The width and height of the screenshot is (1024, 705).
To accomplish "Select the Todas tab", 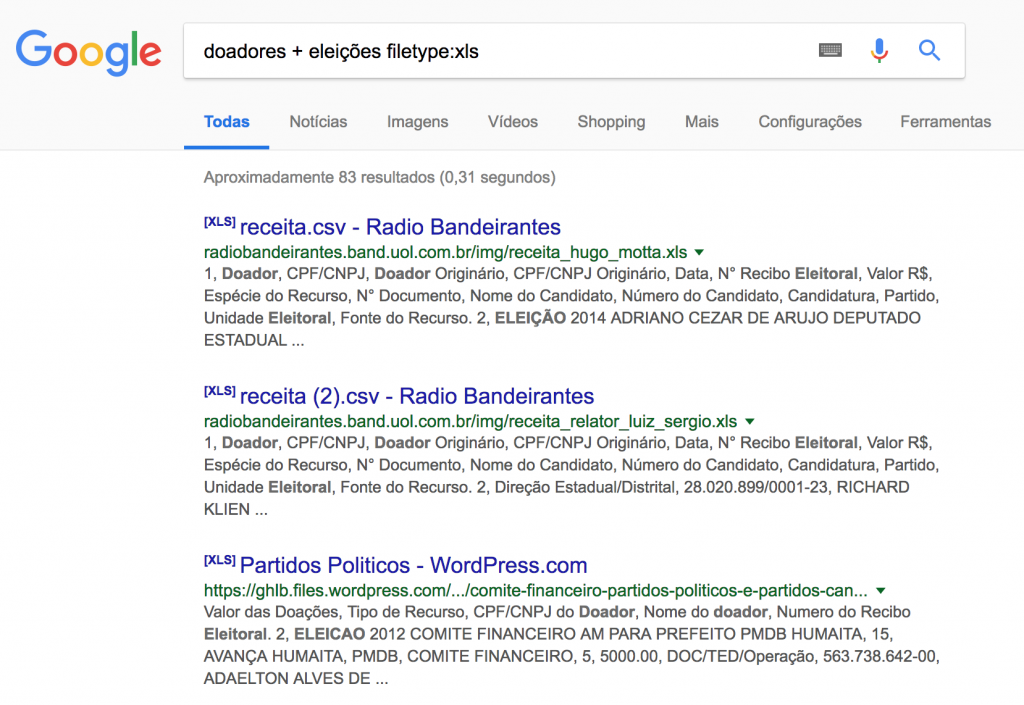I will pos(227,122).
